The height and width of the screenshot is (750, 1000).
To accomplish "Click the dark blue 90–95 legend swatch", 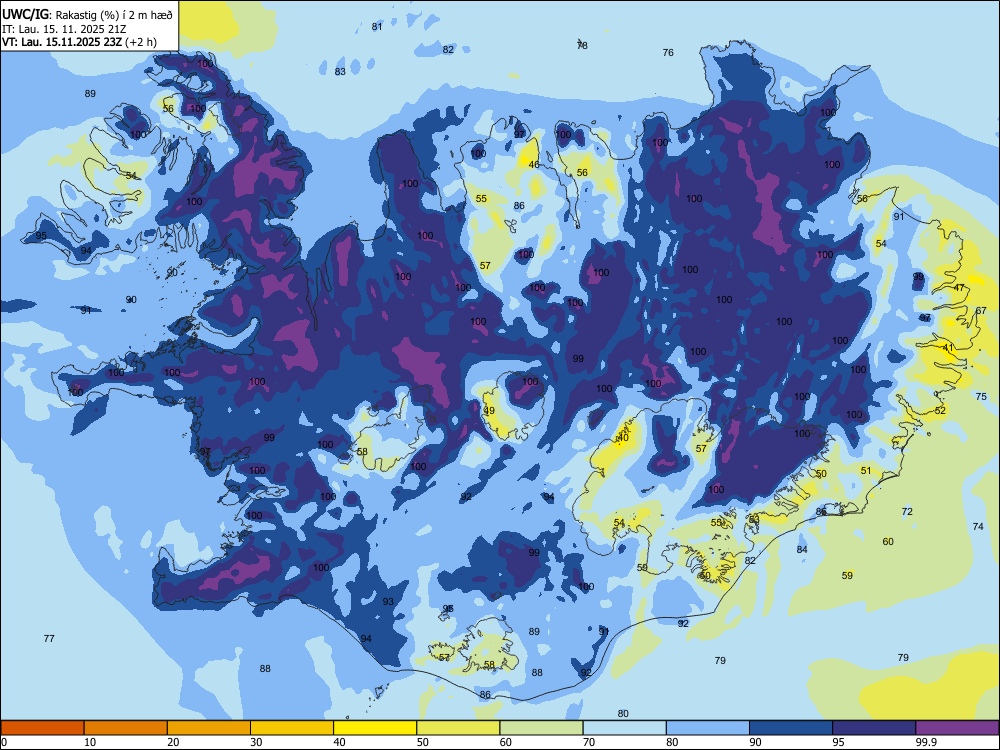I will pyautogui.click(x=791, y=728).
